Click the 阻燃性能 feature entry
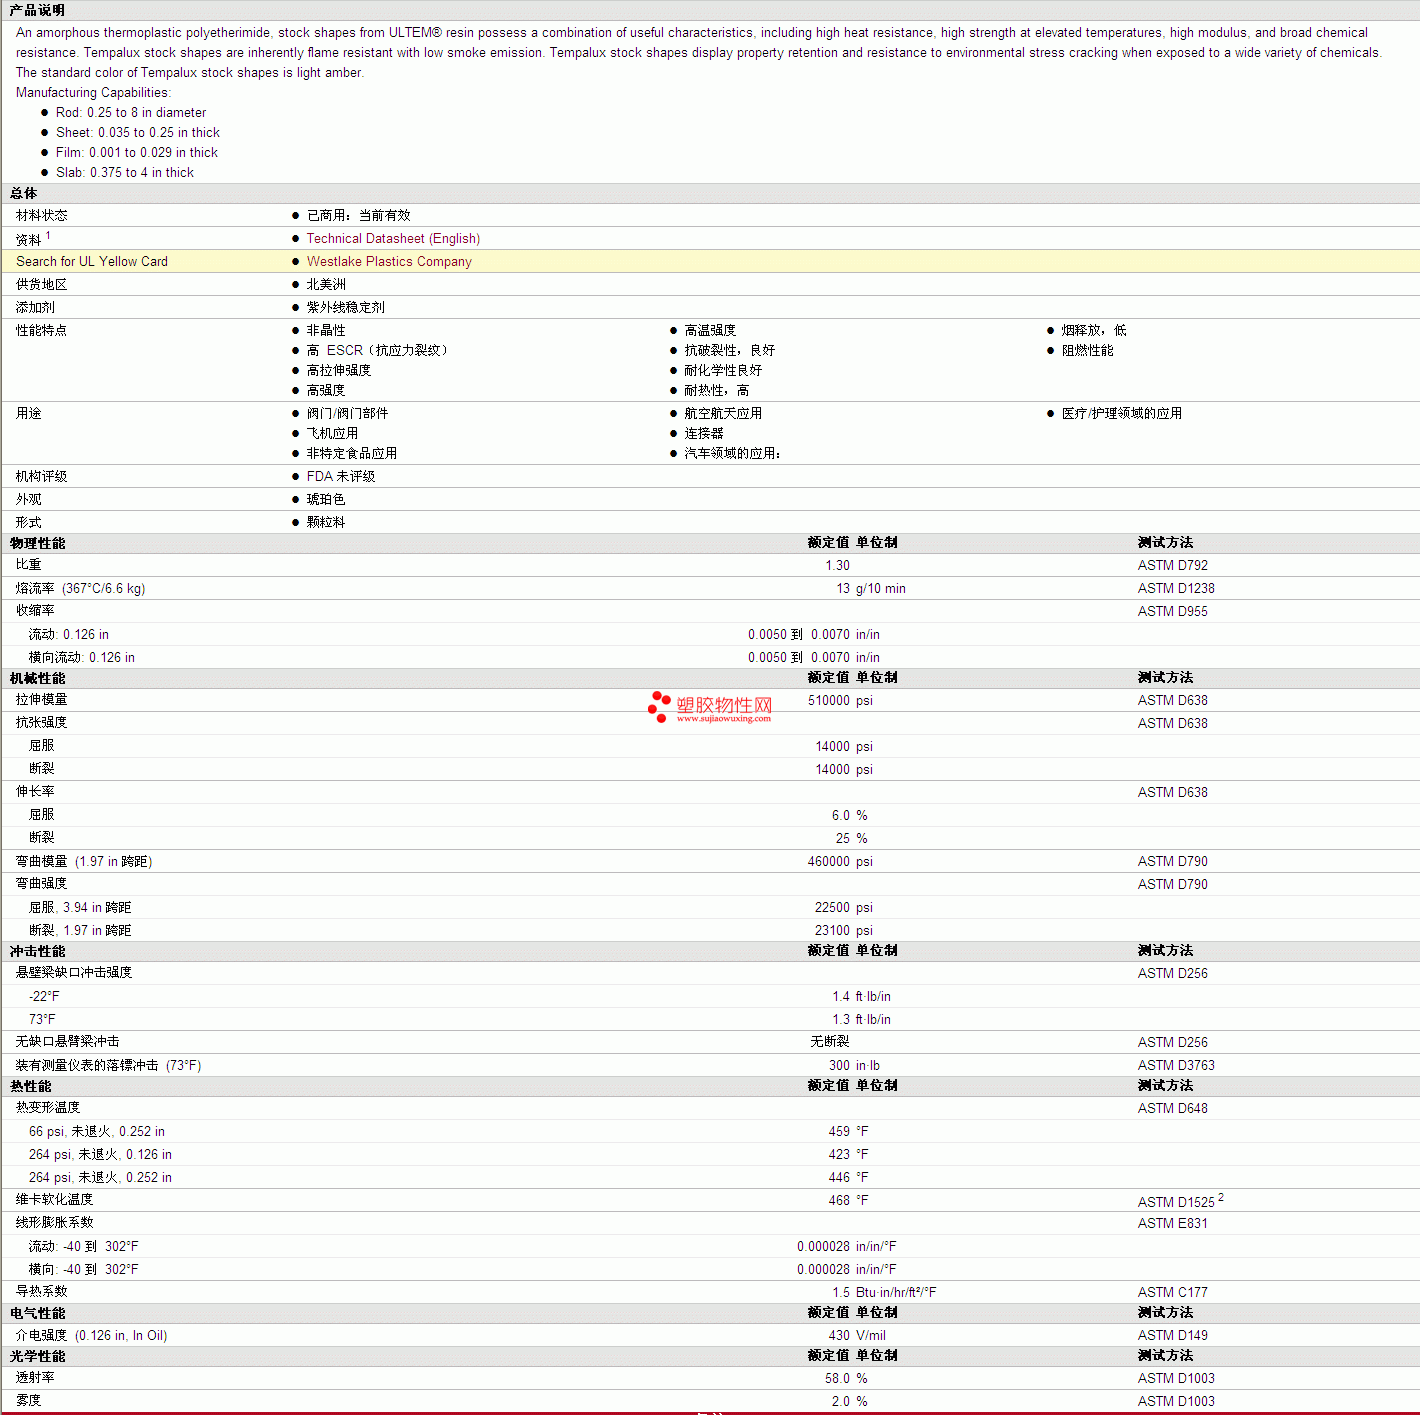The height and width of the screenshot is (1415, 1420). (x=1087, y=350)
